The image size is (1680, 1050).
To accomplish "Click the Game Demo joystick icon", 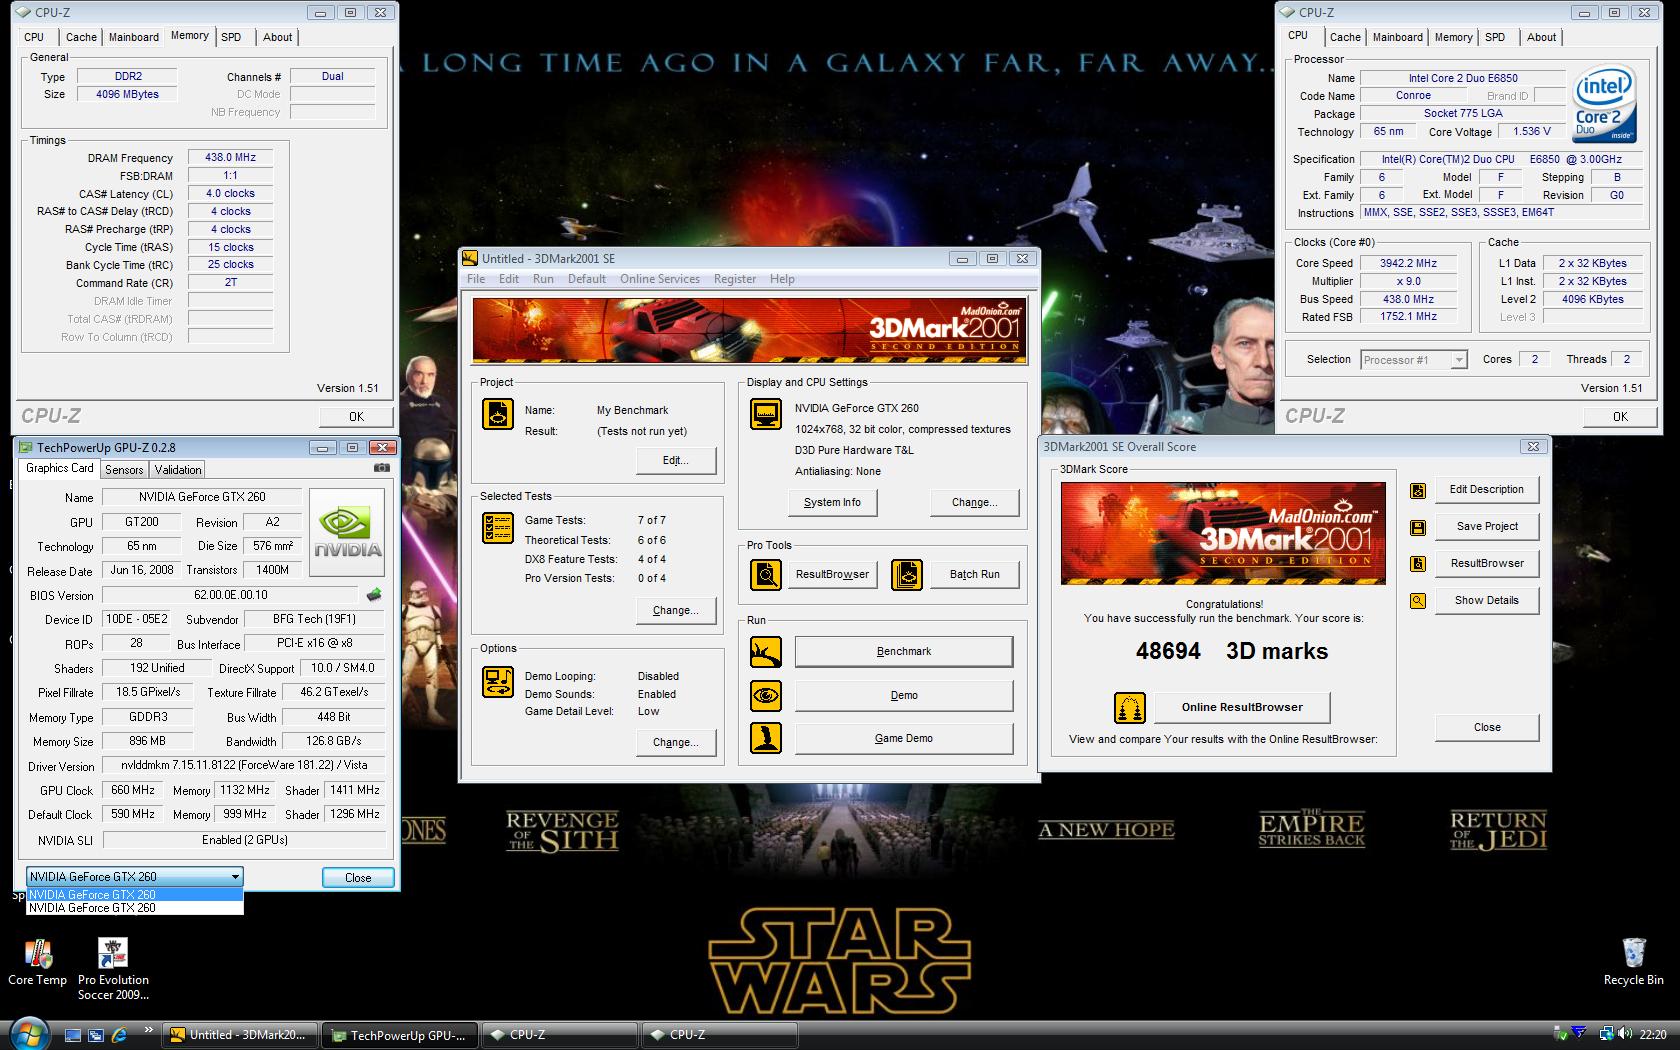I will click(766, 738).
